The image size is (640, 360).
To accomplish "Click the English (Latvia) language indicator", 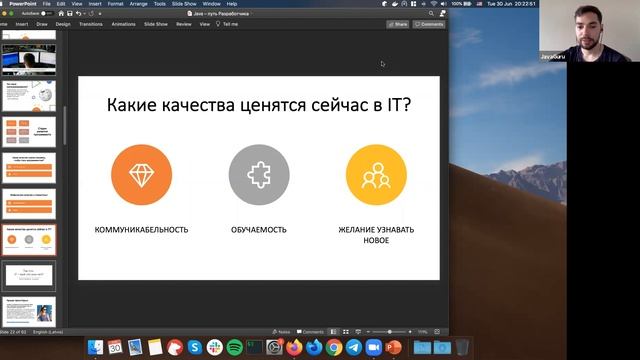I will tap(48, 332).
